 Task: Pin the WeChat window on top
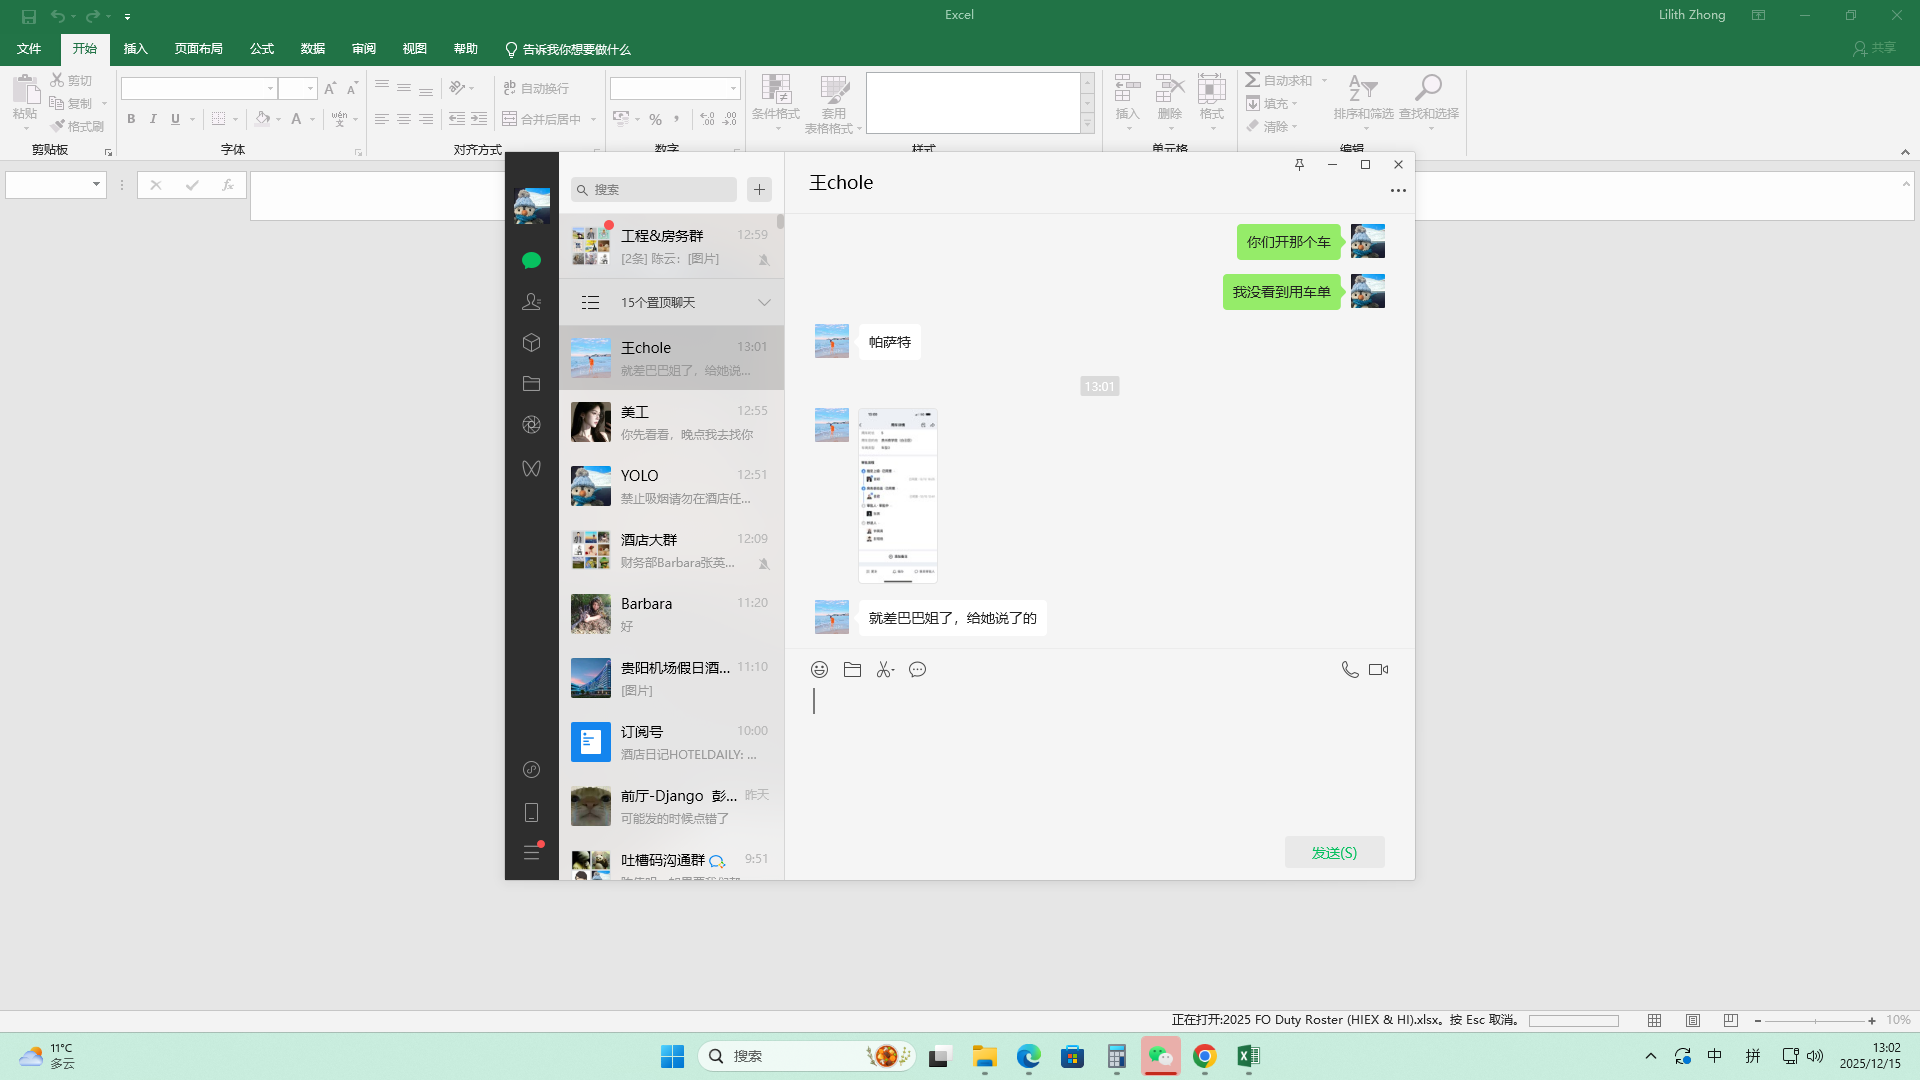pyautogui.click(x=1299, y=165)
